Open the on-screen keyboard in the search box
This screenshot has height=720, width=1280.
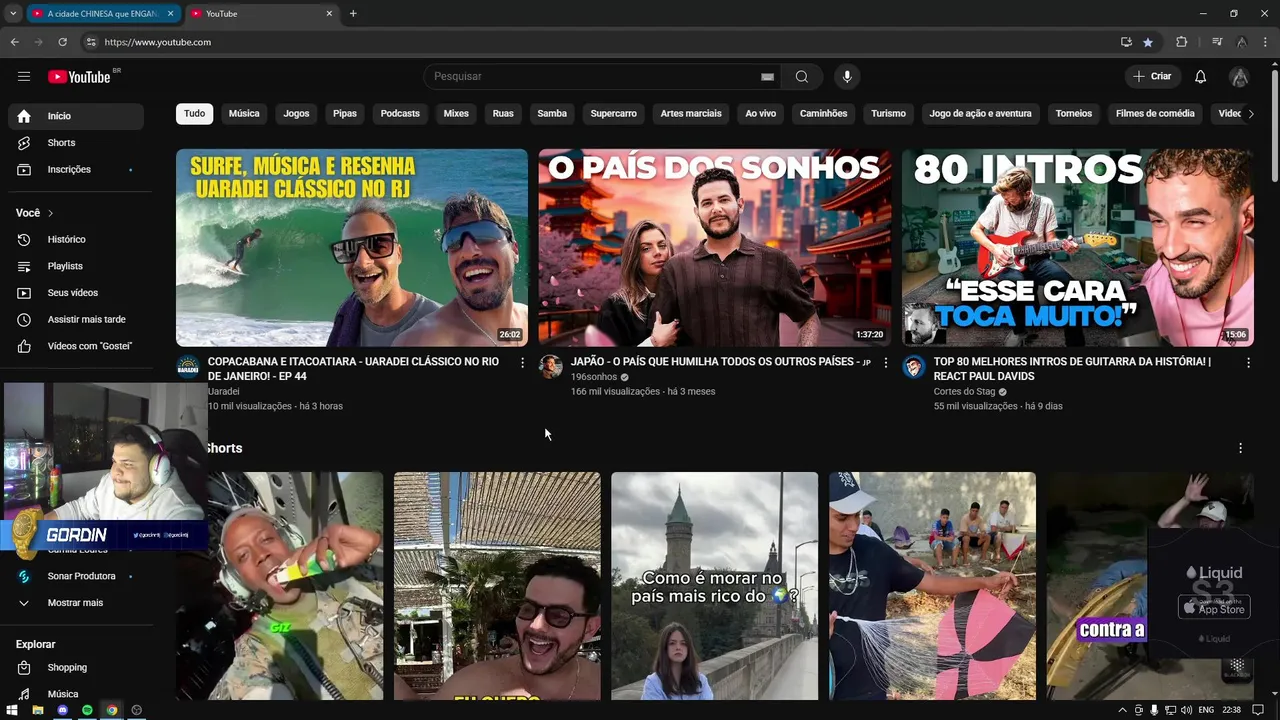click(767, 77)
